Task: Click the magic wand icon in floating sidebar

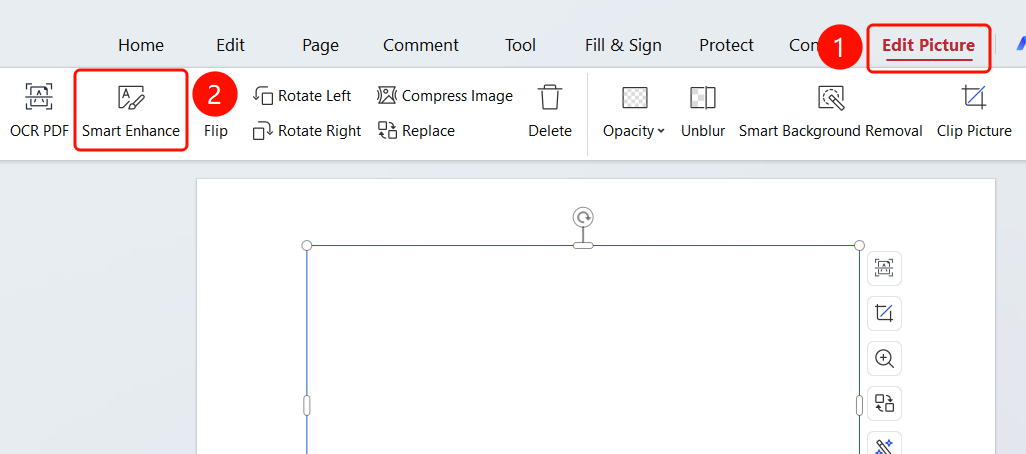Action: coord(884,445)
